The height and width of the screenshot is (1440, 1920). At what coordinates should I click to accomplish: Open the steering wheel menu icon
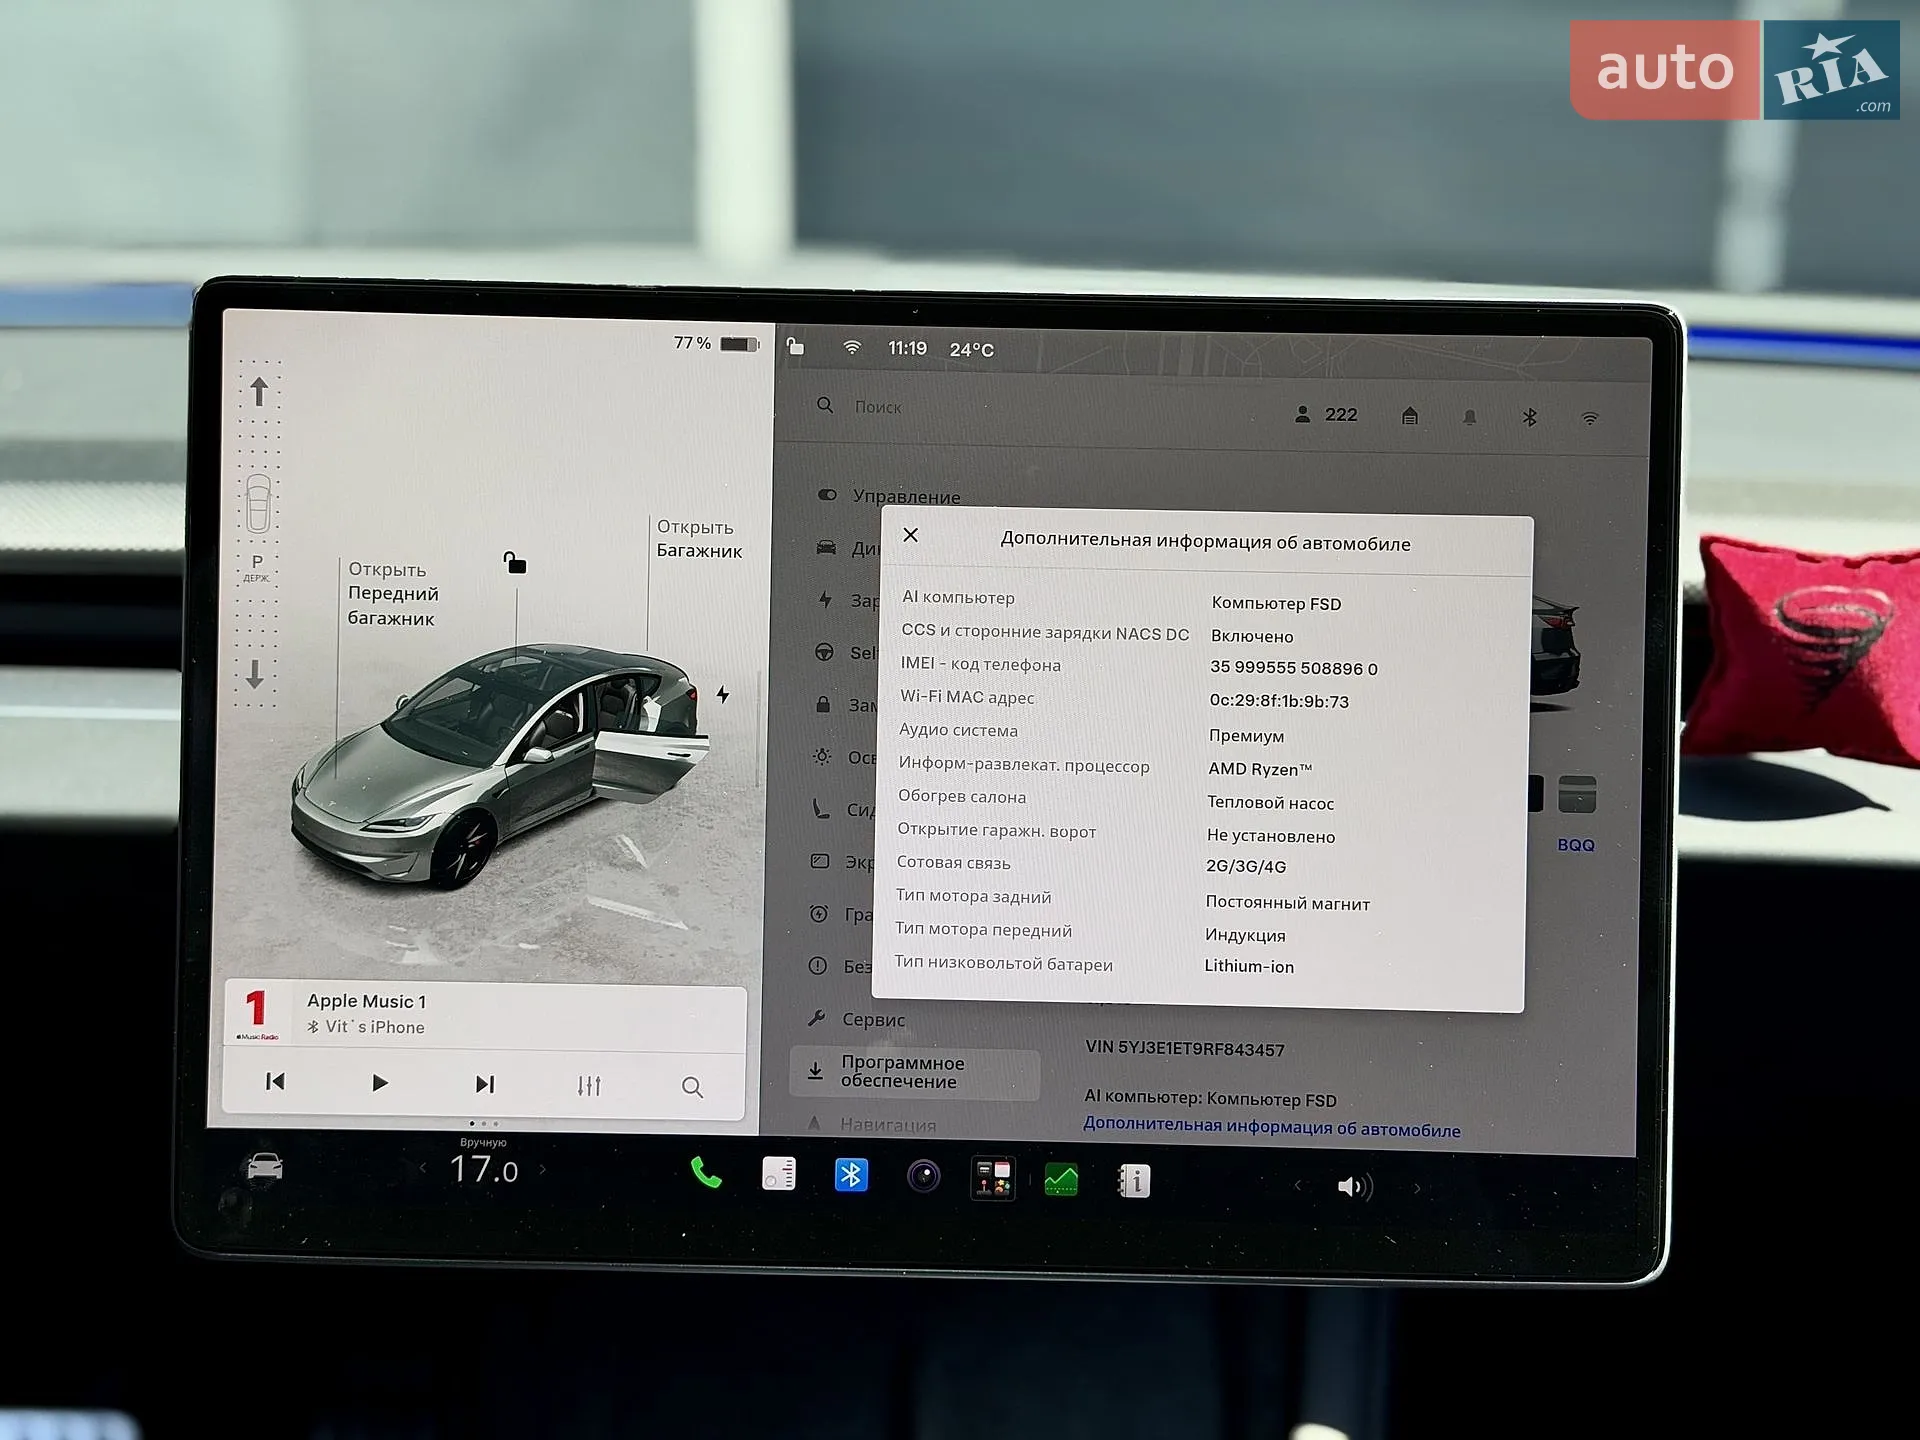tap(824, 652)
